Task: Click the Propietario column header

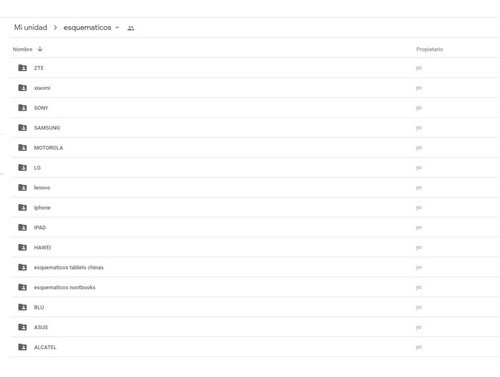Action: pyautogui.click(x=430, y=49)
